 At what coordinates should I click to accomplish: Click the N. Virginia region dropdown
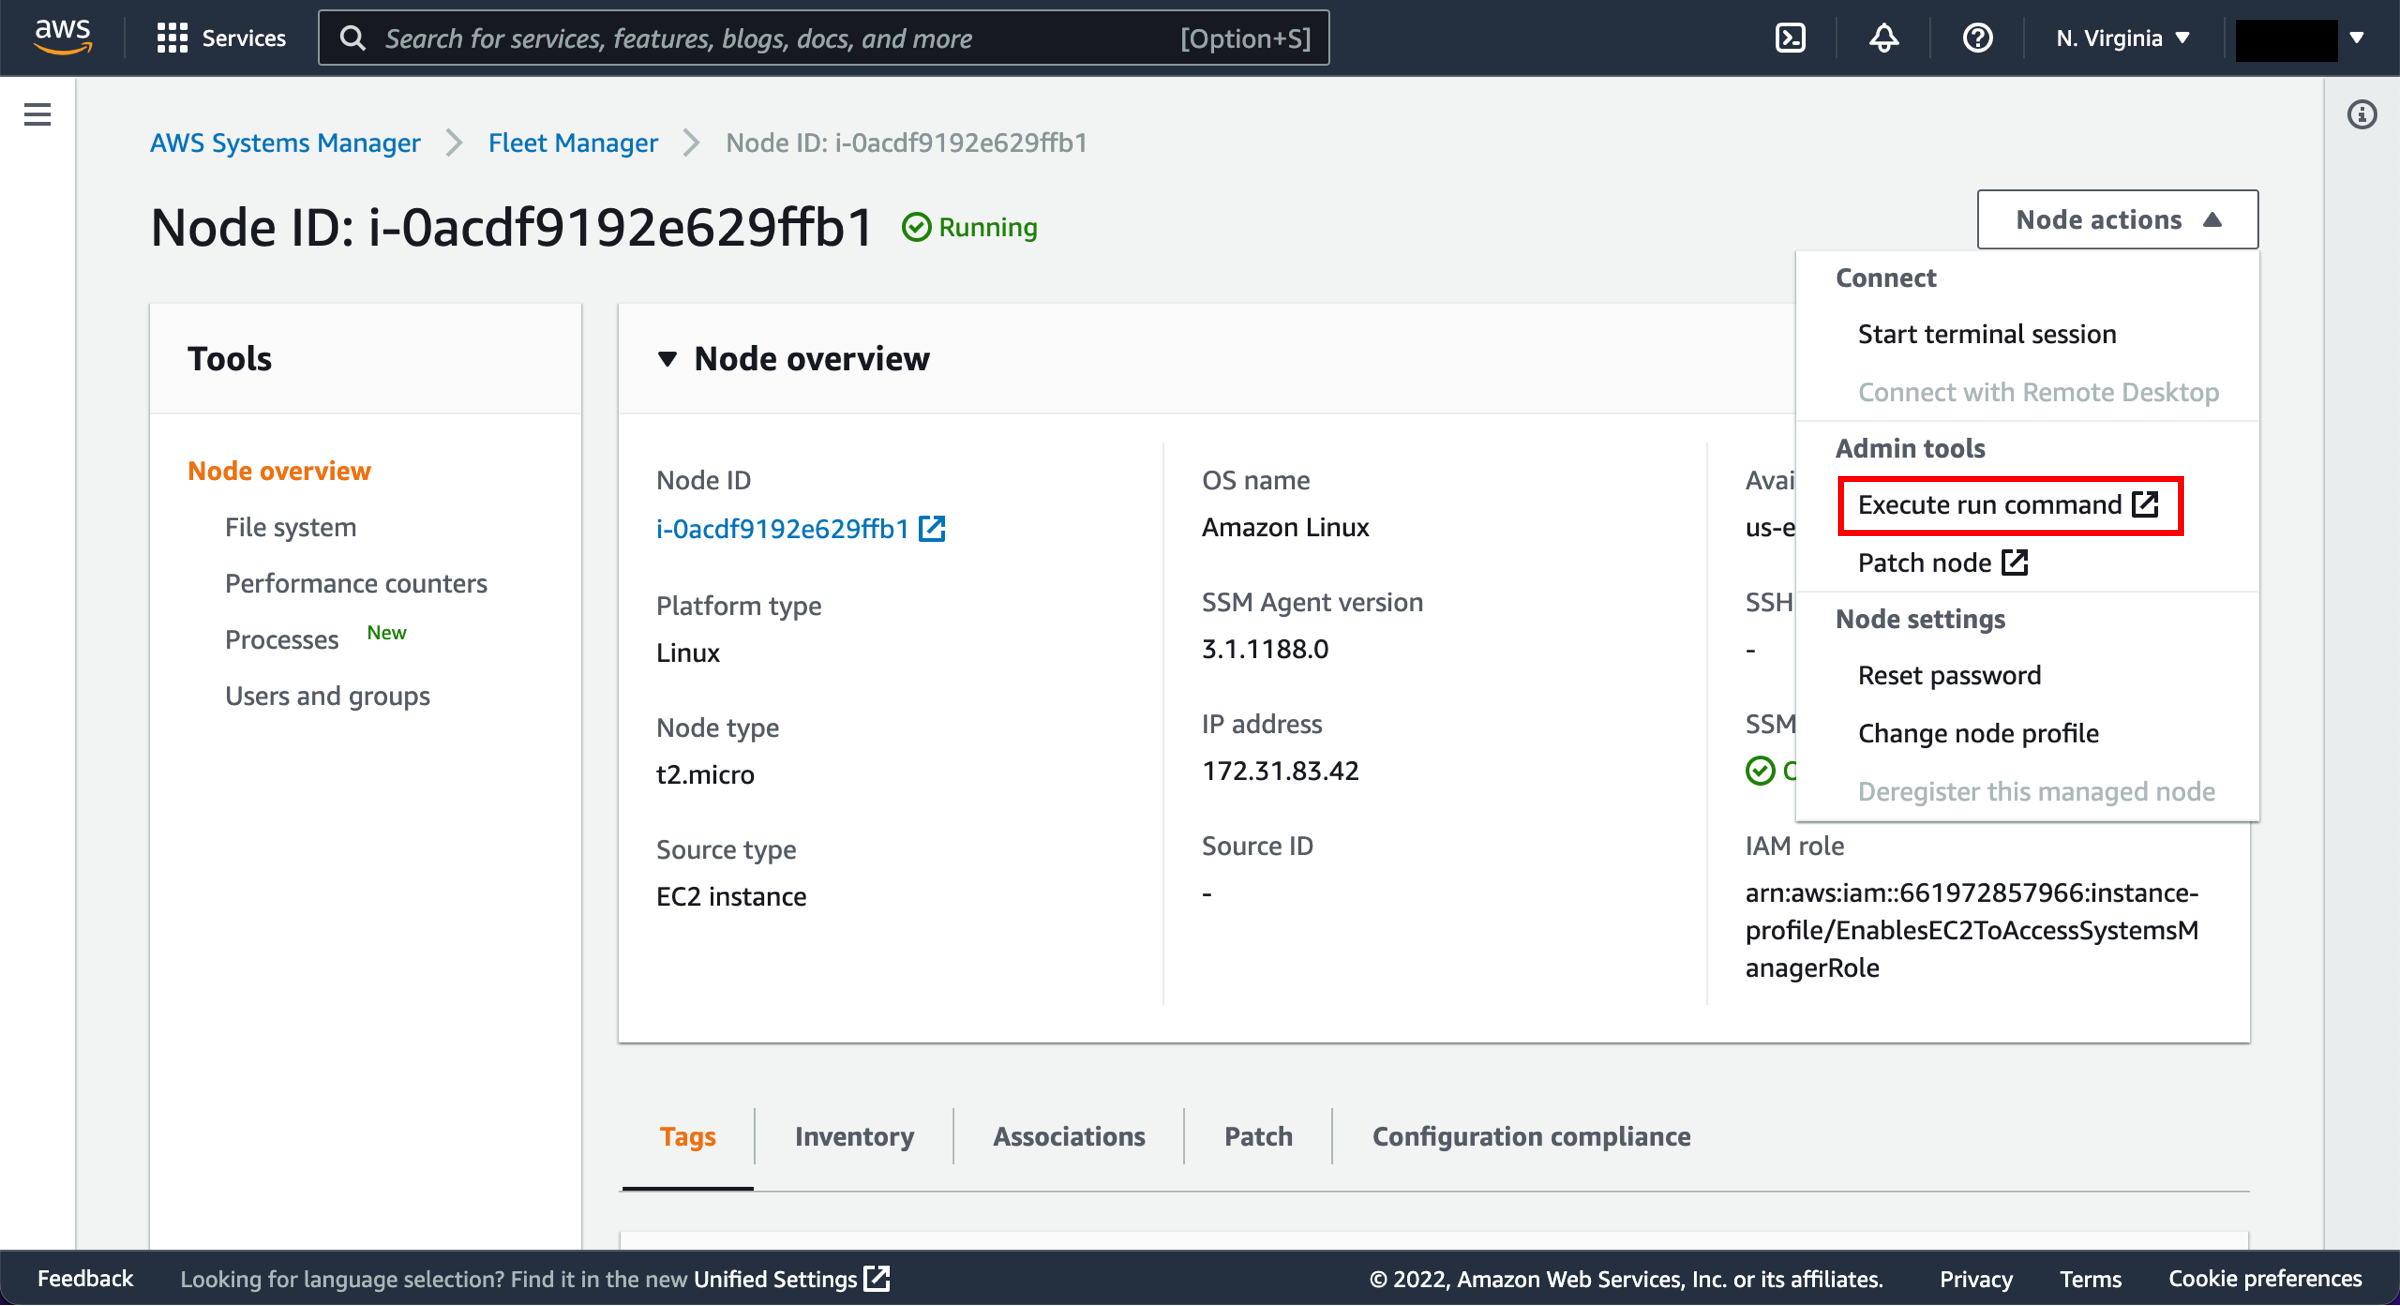[x=2120, y=37]
